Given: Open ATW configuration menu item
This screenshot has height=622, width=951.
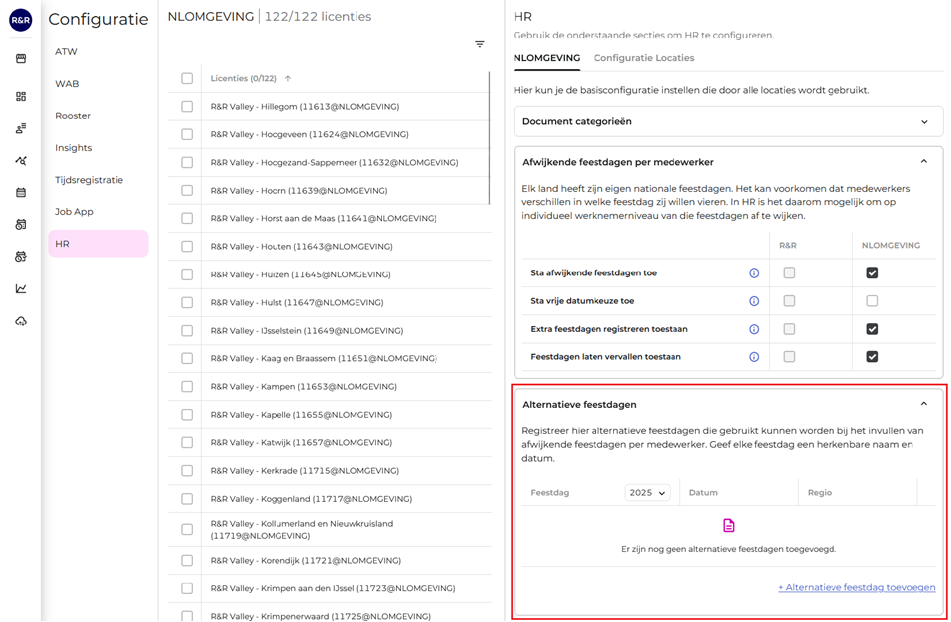Looking at the screenshot, I should pos(98,52).
